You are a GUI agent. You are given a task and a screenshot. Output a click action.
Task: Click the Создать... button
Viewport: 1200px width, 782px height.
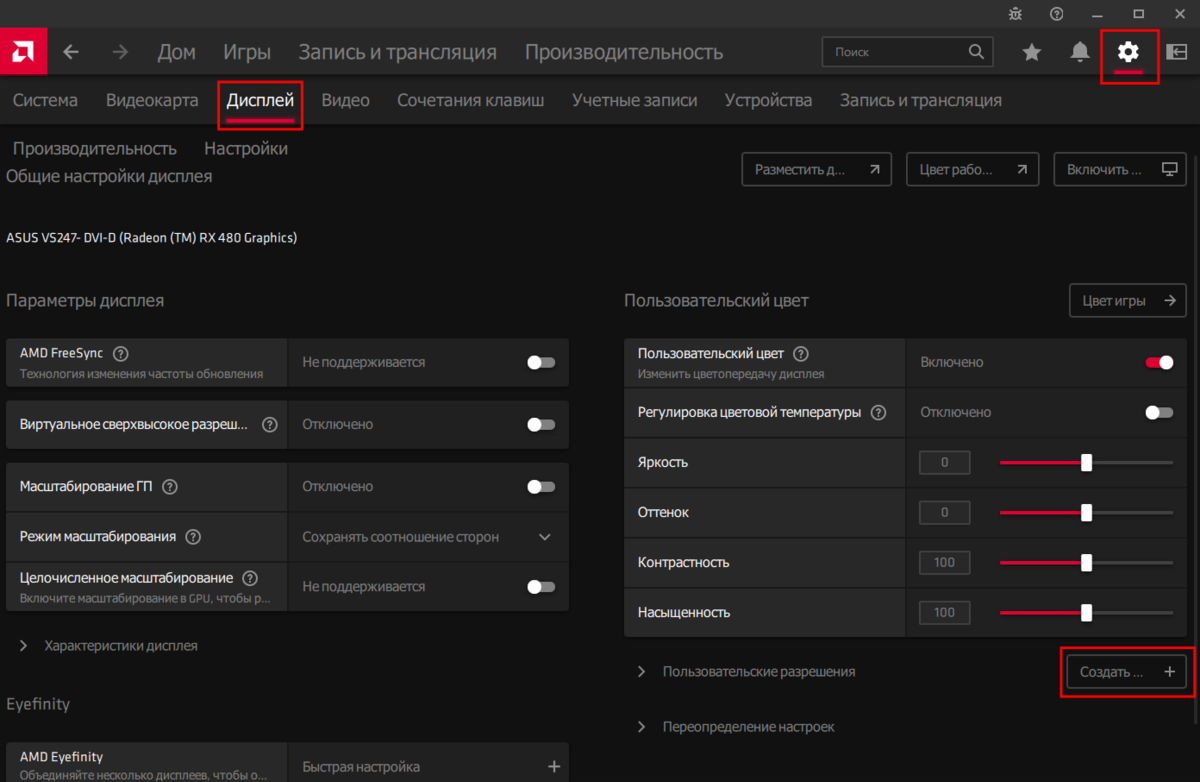[1127, 672]
